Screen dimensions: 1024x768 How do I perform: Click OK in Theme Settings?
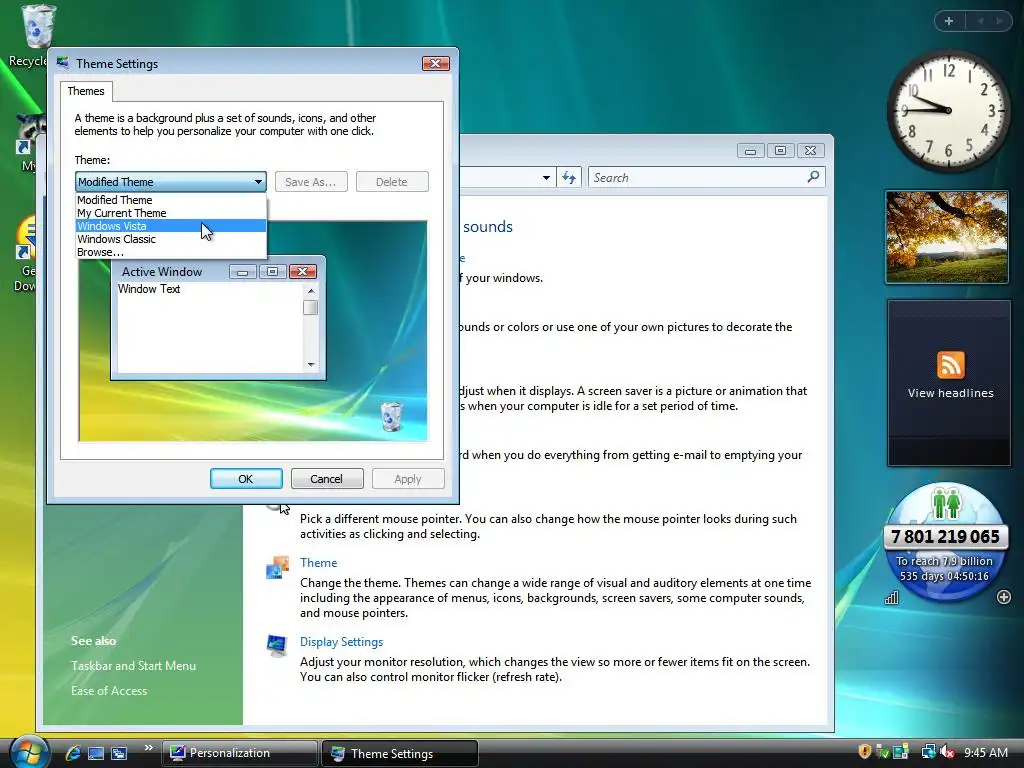click(246, 479)
